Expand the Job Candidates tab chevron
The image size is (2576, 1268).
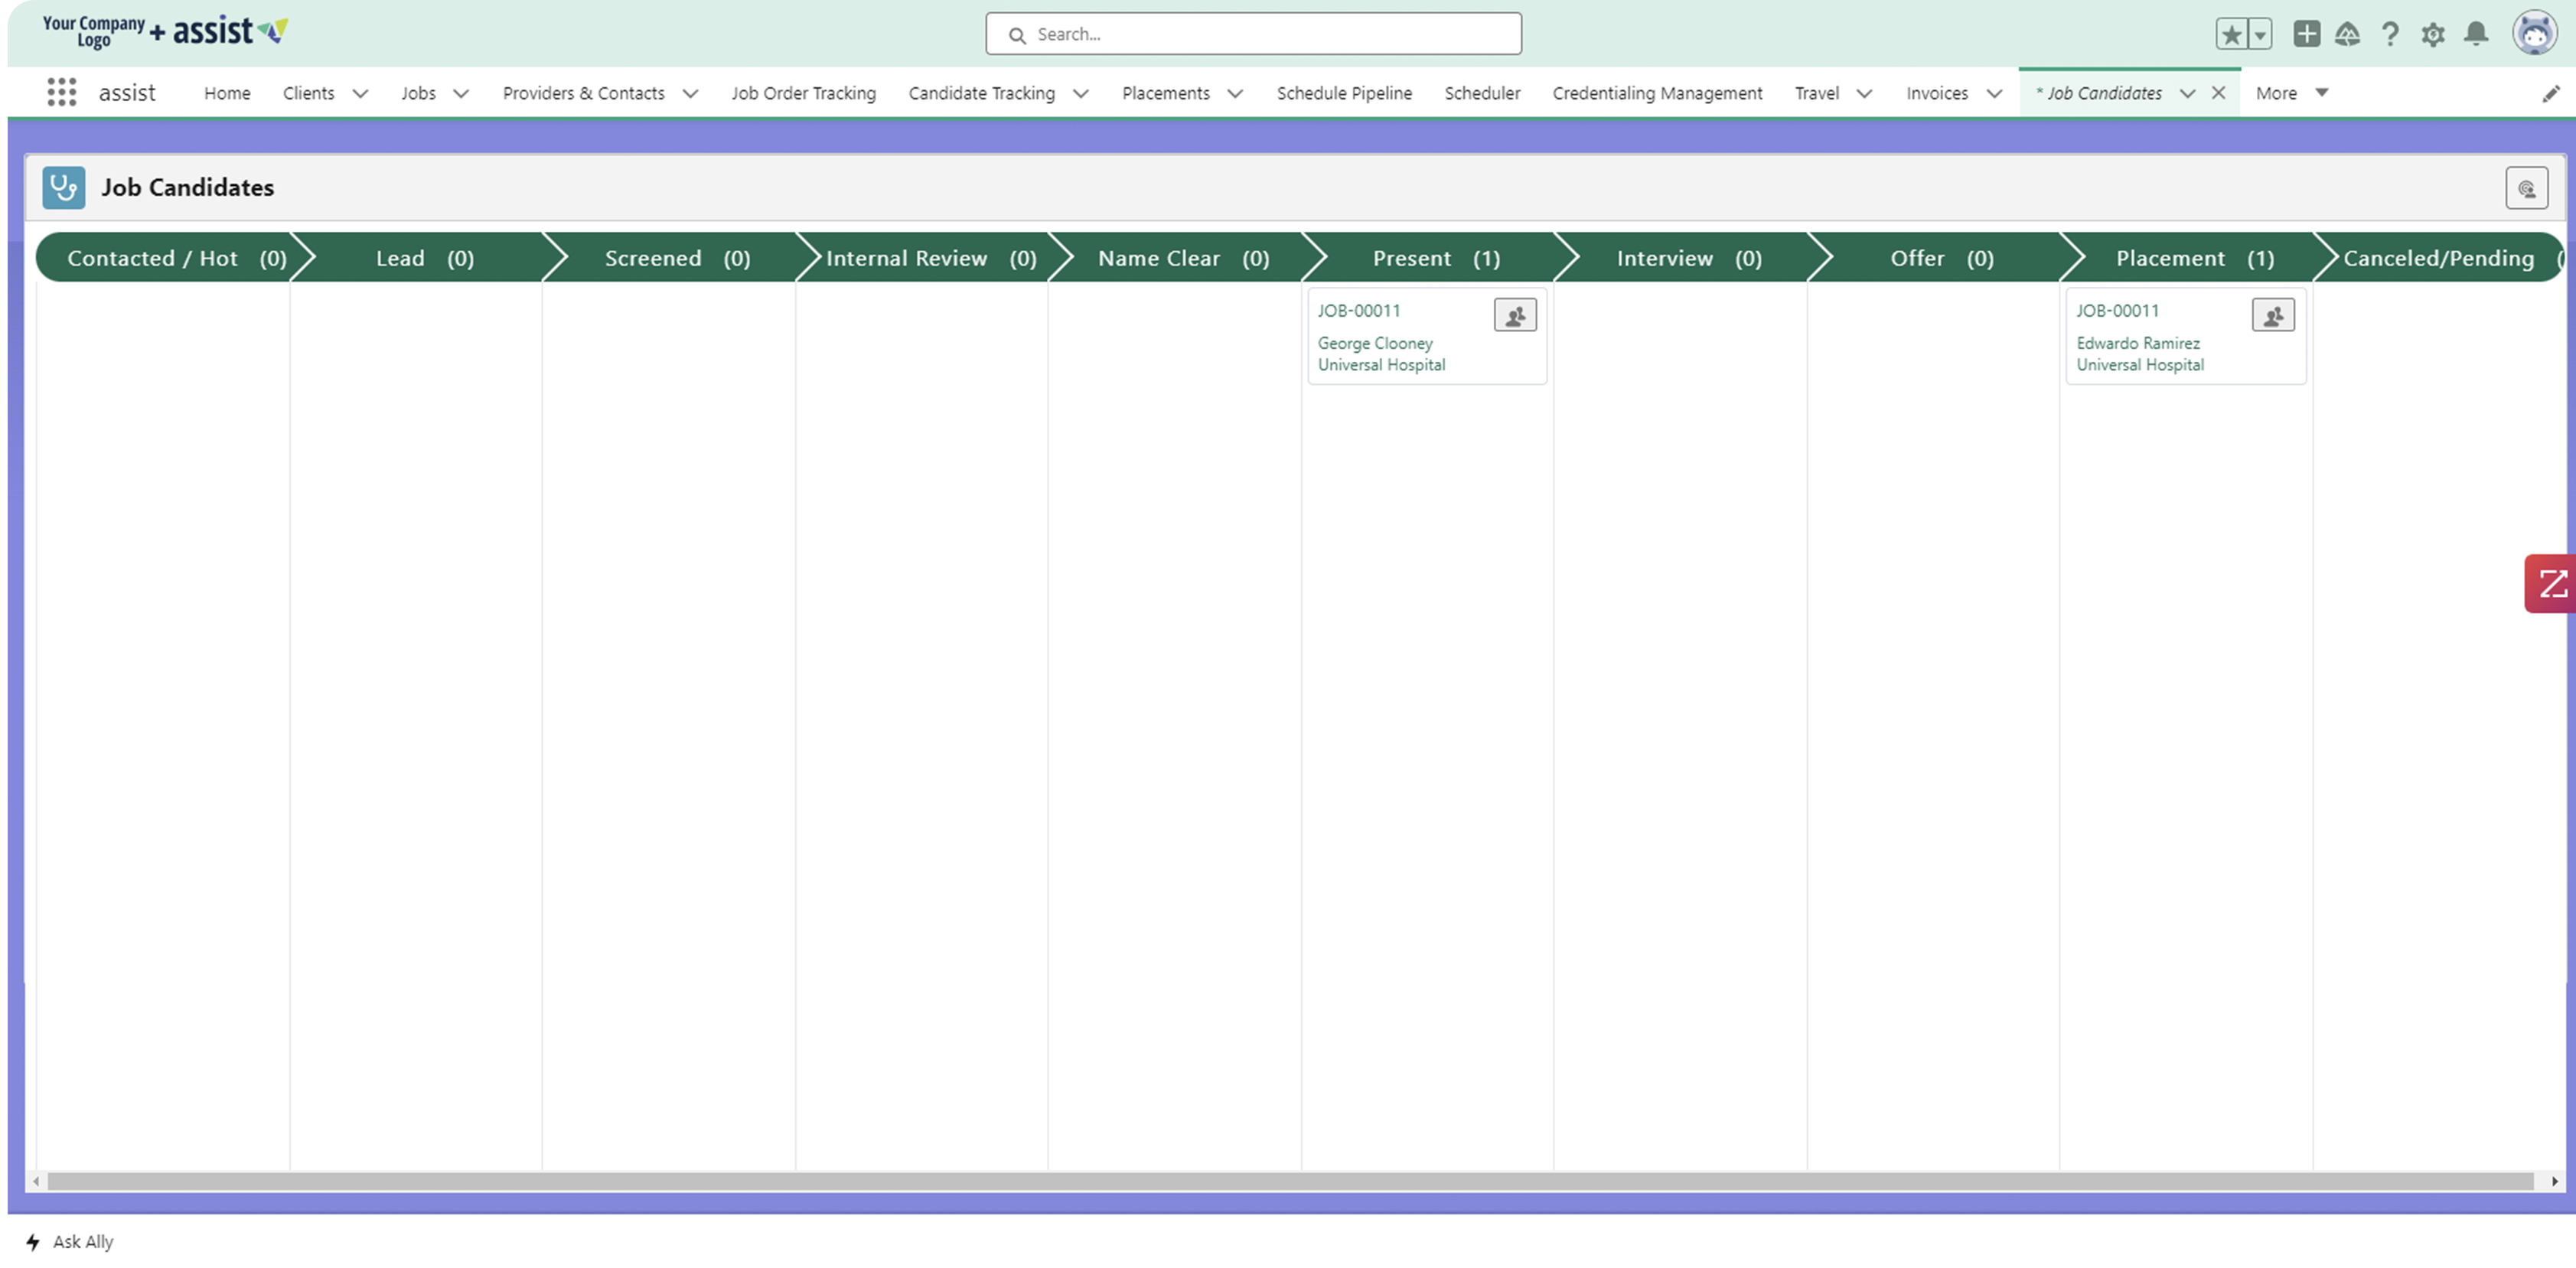(2187, 94)
